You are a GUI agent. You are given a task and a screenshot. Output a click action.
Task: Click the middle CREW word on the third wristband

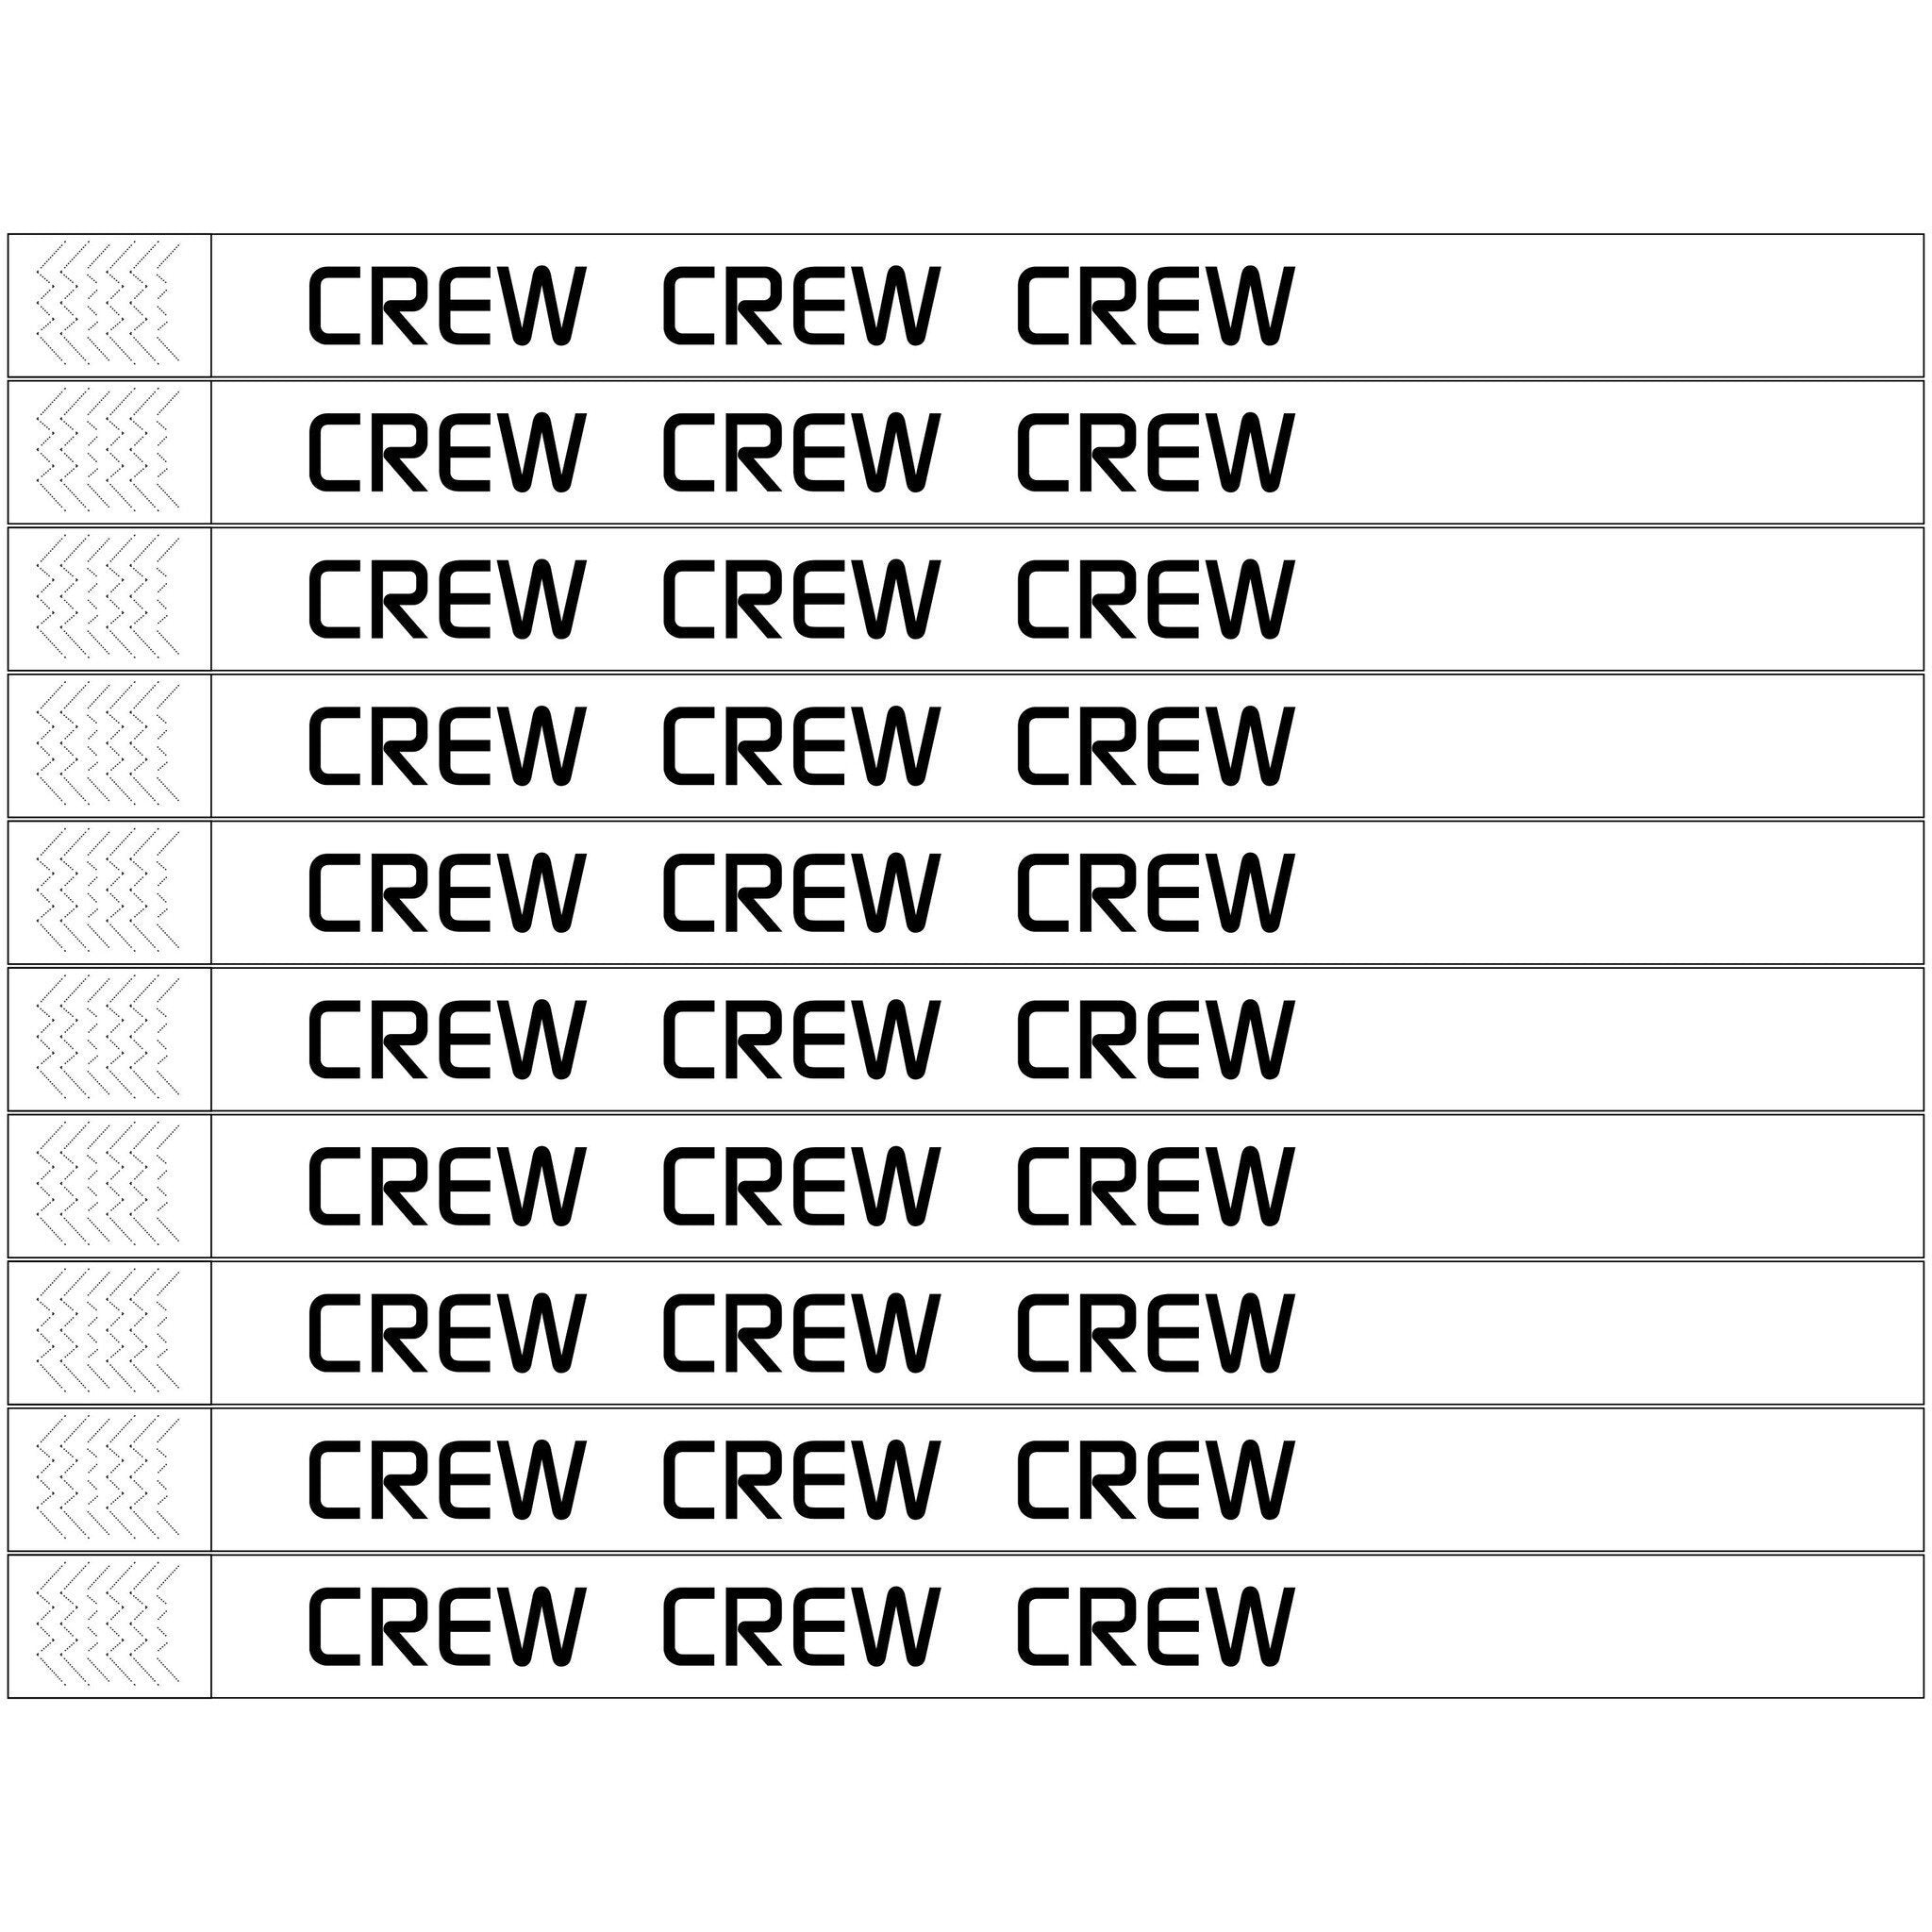click(x=800, y=599)
